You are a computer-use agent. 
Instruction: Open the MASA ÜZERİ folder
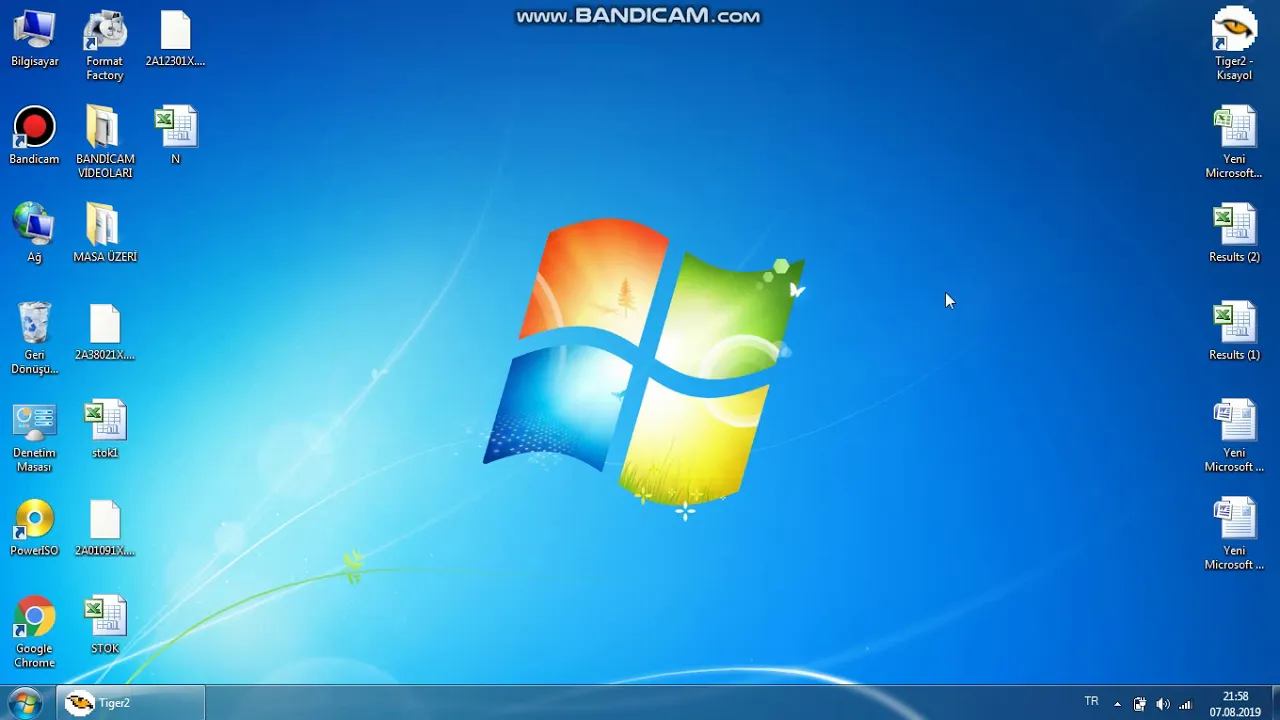104,233
